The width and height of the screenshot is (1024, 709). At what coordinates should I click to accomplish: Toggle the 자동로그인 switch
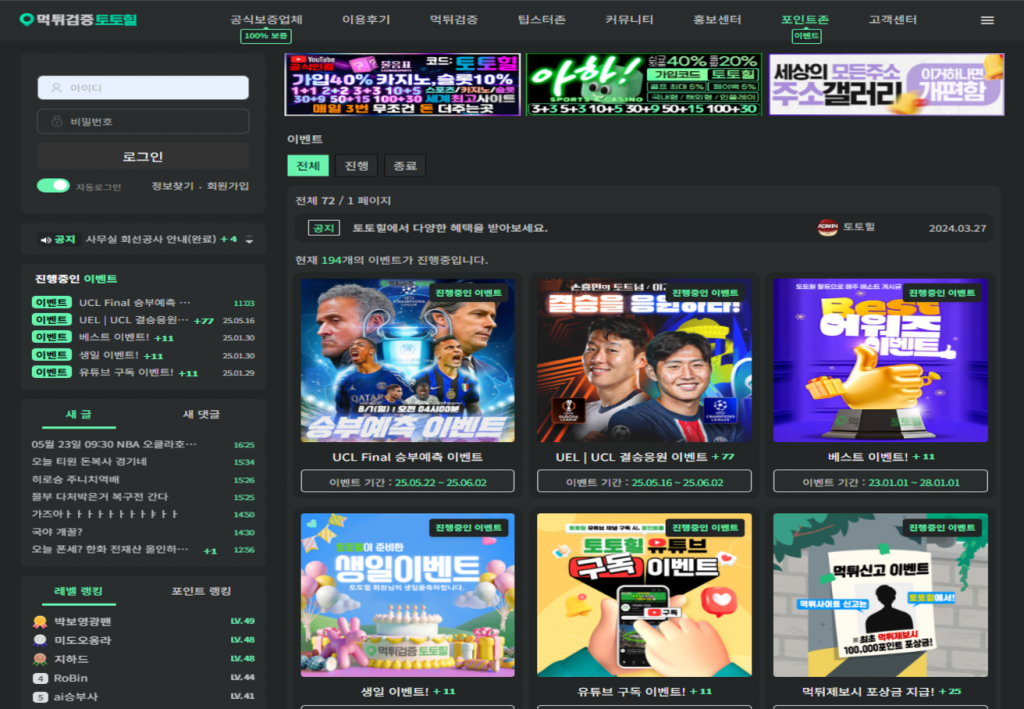(x=54, y=186)
